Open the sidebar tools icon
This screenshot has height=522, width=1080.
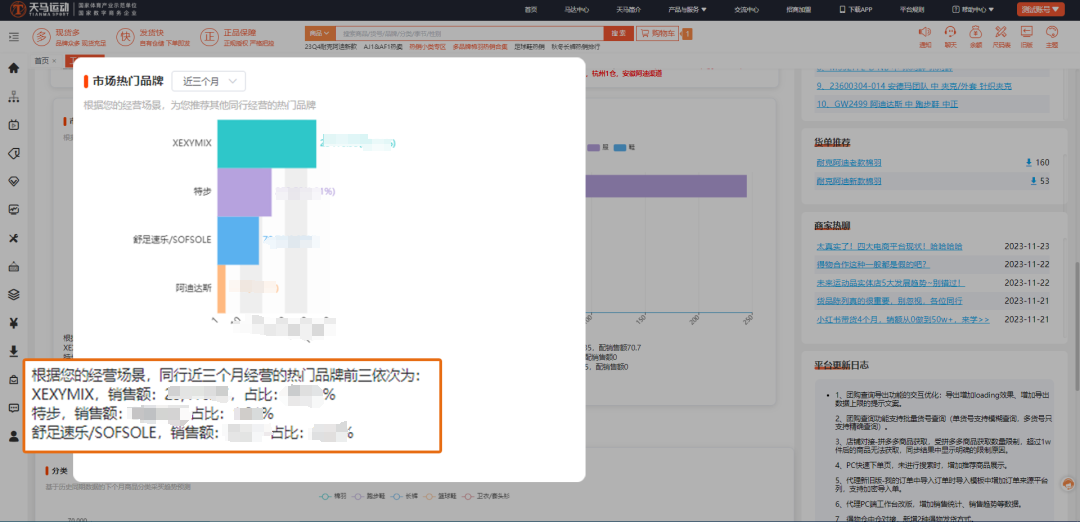pyautogui.click(x=13, y=238)
